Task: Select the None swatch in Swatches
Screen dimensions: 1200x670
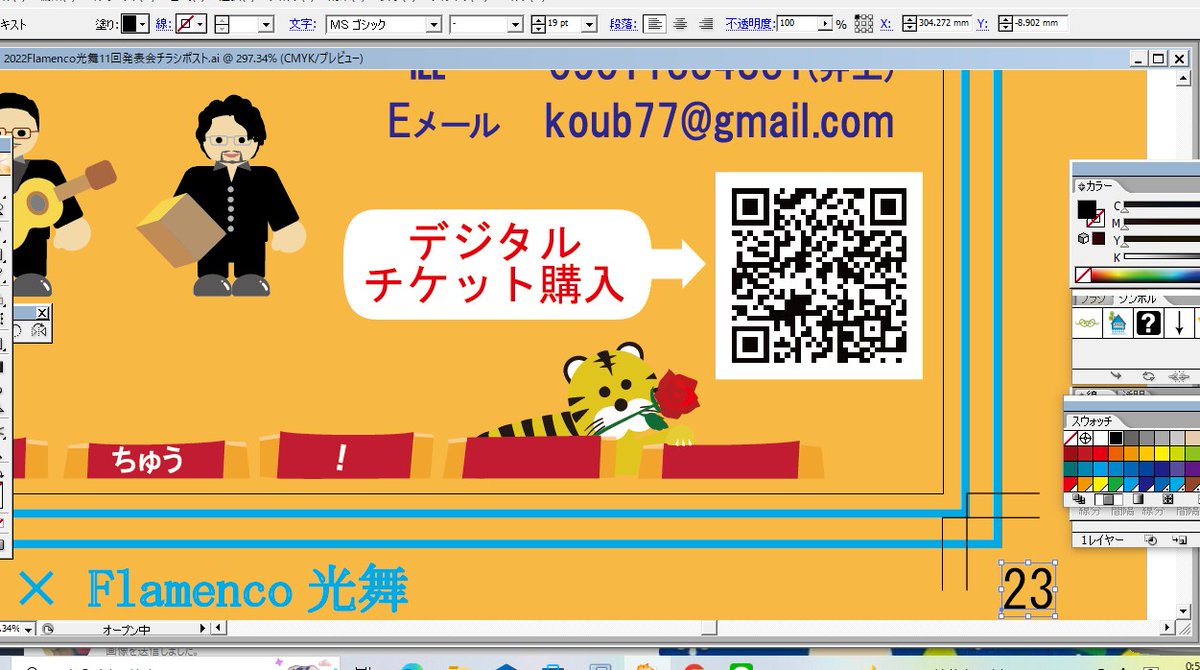Action: 1071,438
